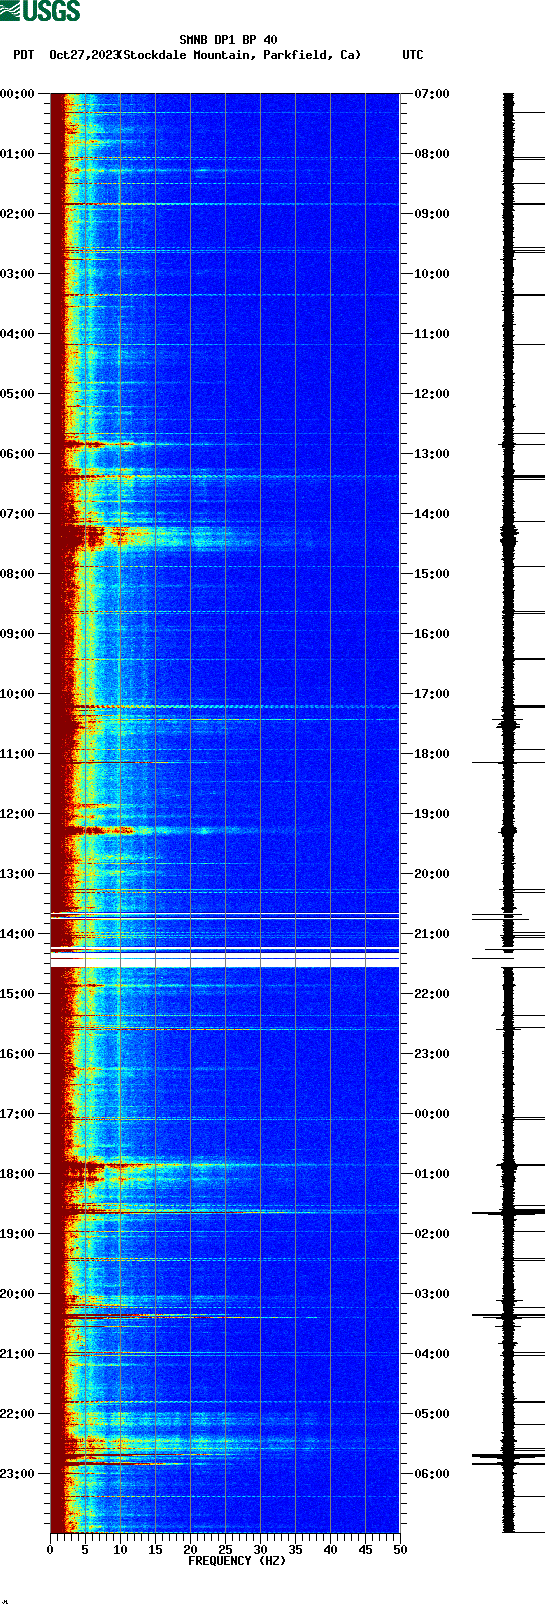Click the '05:00' label on UTC axis
The height and width of the screenshot is (1613, 552).
pos(432,1414)
